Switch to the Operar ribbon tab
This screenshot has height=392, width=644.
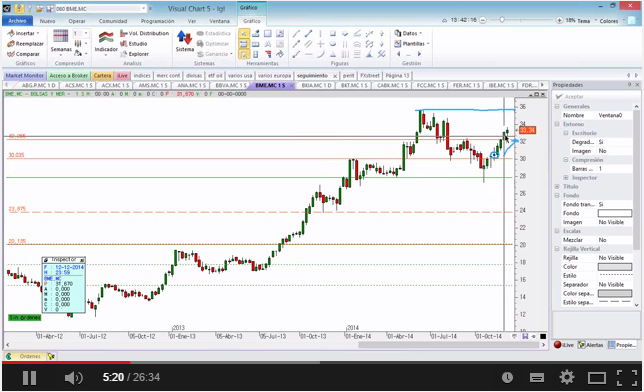tap(77, 21)
